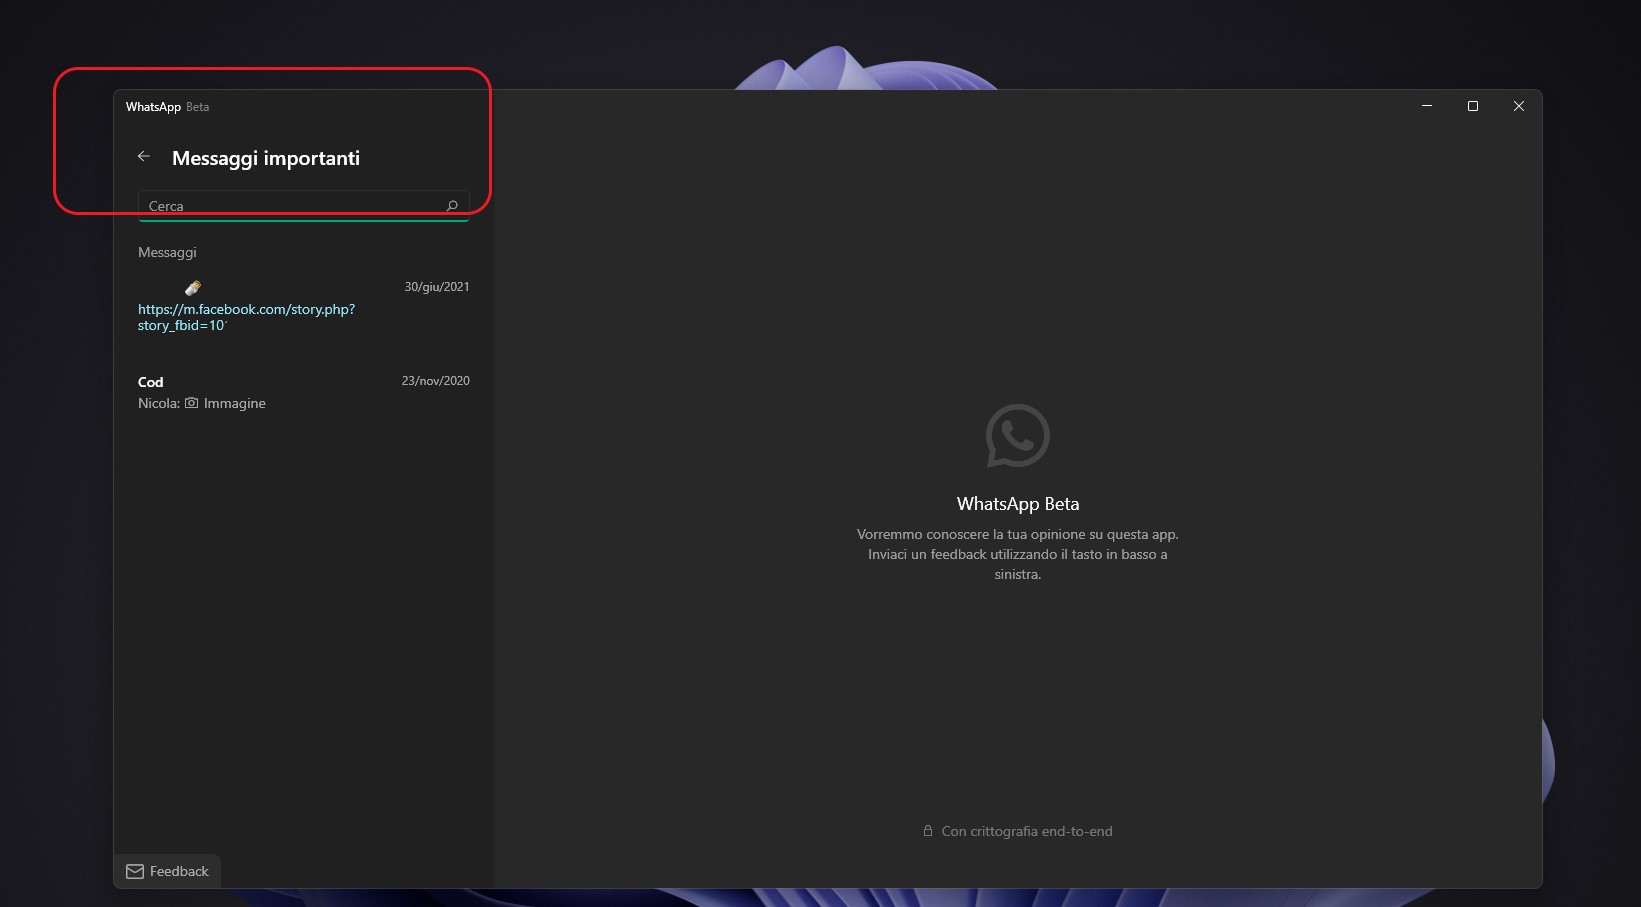Click the 23/nov/2020 date label
The width and height of the screenshot is (1641, 907).
coord(436,381)
